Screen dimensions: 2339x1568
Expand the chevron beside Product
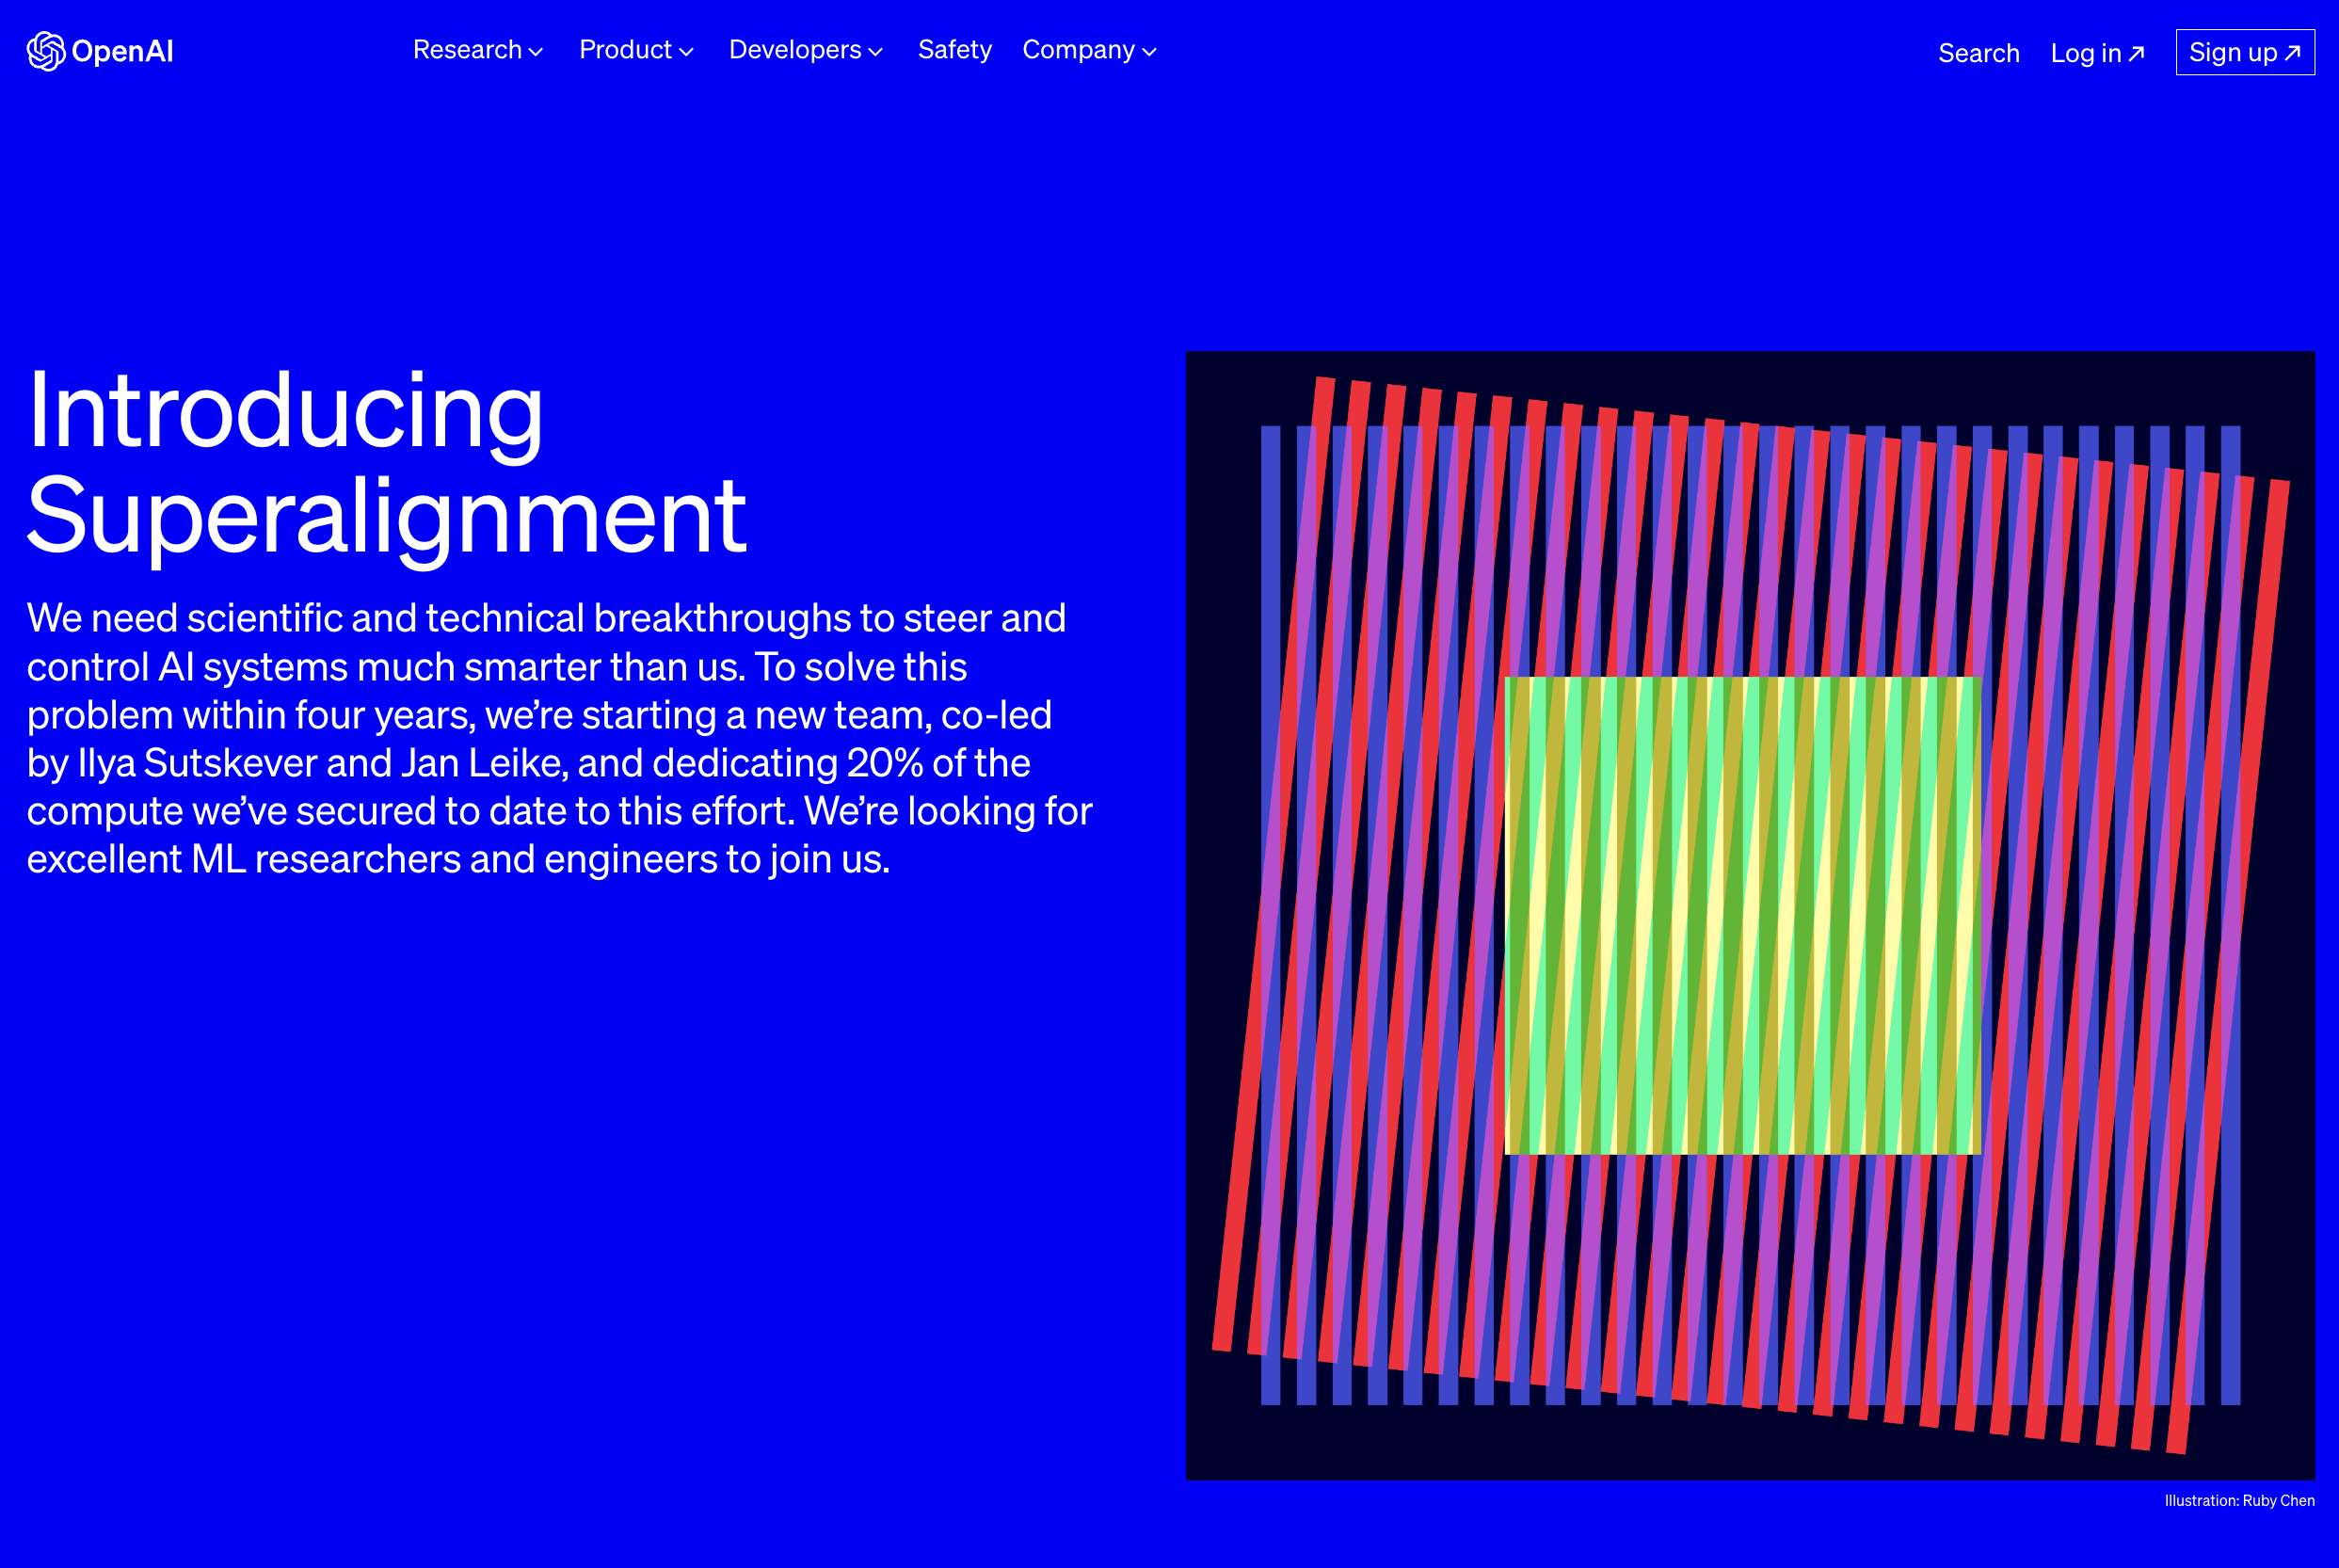[686, 52]
